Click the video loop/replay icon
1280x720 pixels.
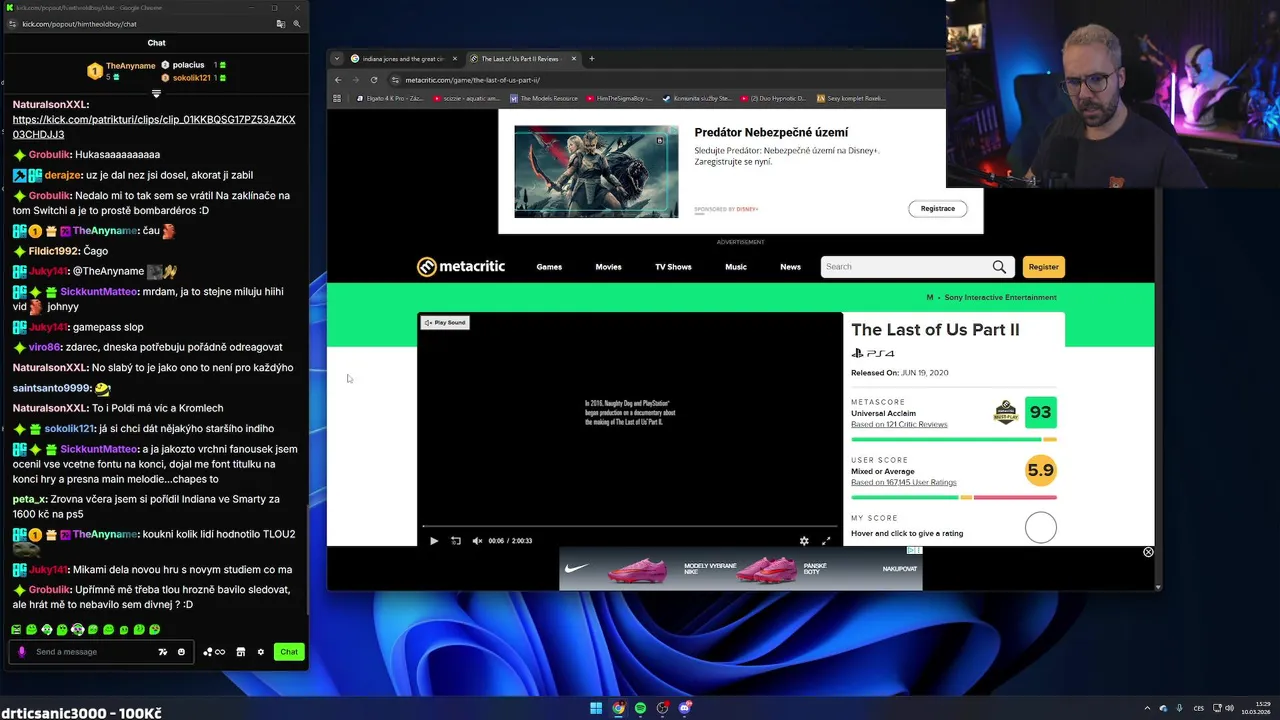tap(456, 541)
